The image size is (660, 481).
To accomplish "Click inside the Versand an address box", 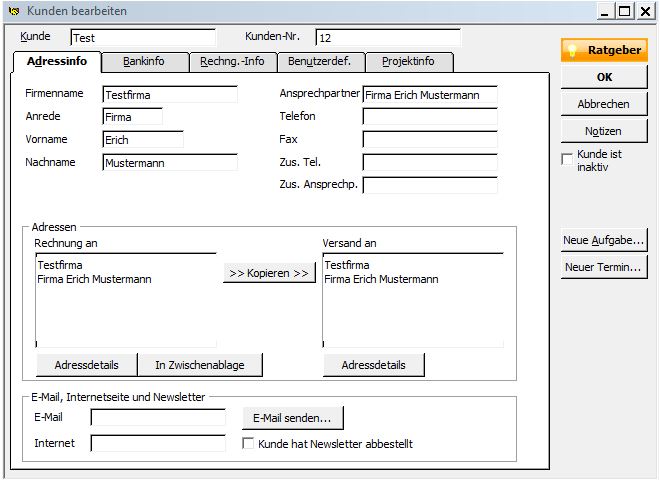I will pyautogui.click(x=413, y=300).
